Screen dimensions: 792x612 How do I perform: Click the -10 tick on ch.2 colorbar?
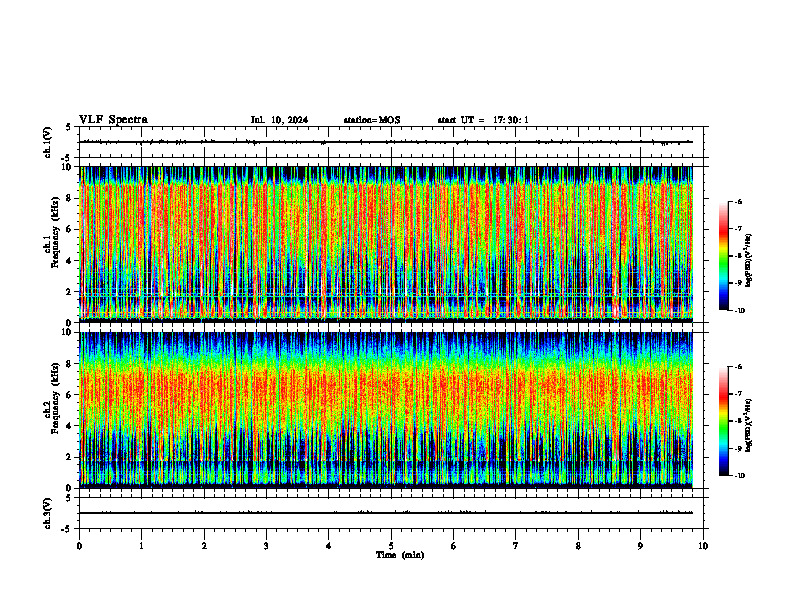739,476
